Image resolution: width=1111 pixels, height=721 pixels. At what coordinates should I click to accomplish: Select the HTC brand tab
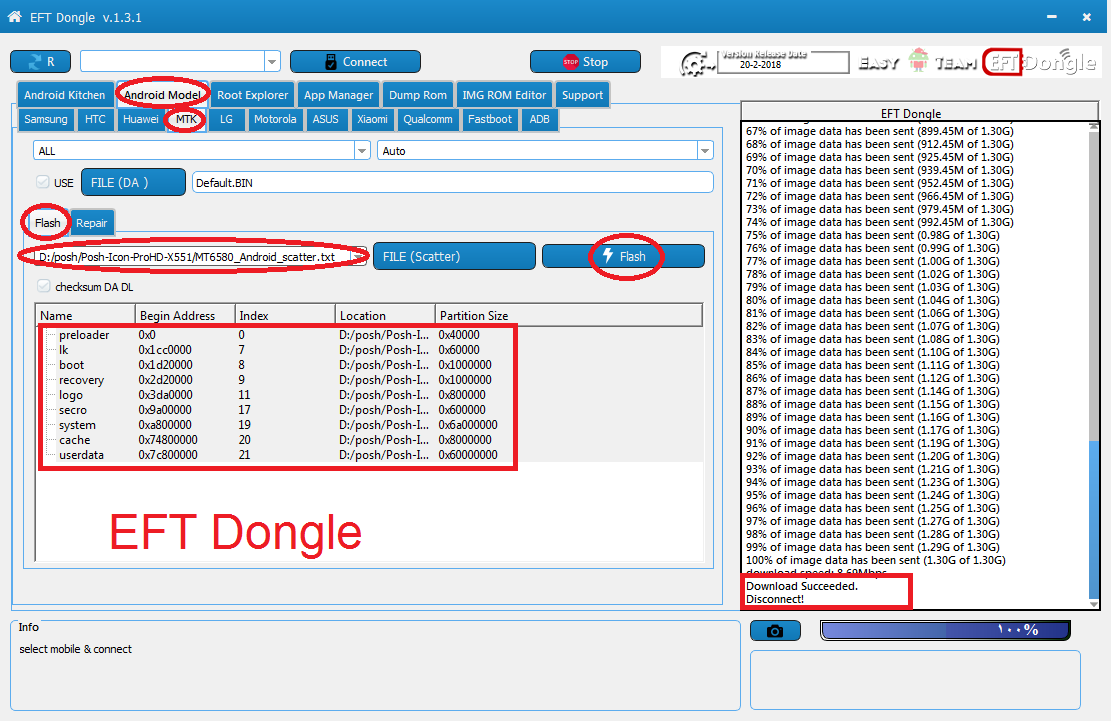point(95,119)
